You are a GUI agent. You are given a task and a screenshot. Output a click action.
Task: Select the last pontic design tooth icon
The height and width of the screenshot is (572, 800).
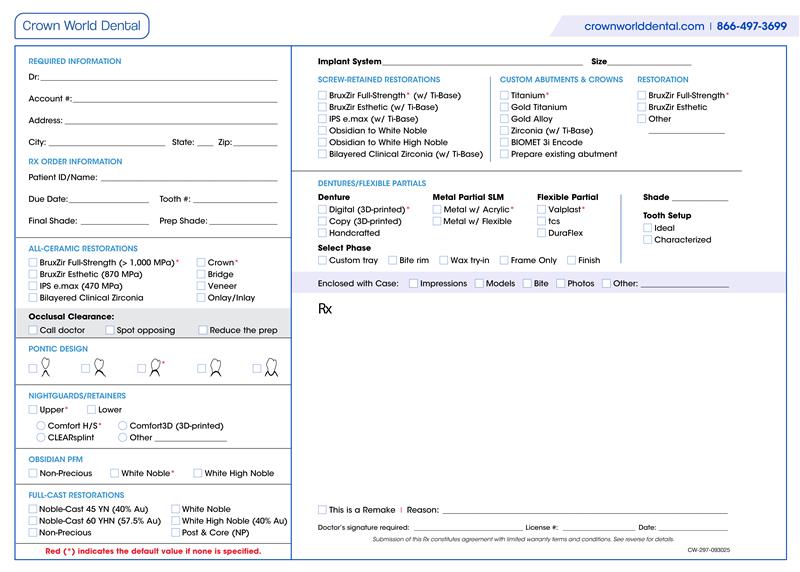click(x=269, y=368)
